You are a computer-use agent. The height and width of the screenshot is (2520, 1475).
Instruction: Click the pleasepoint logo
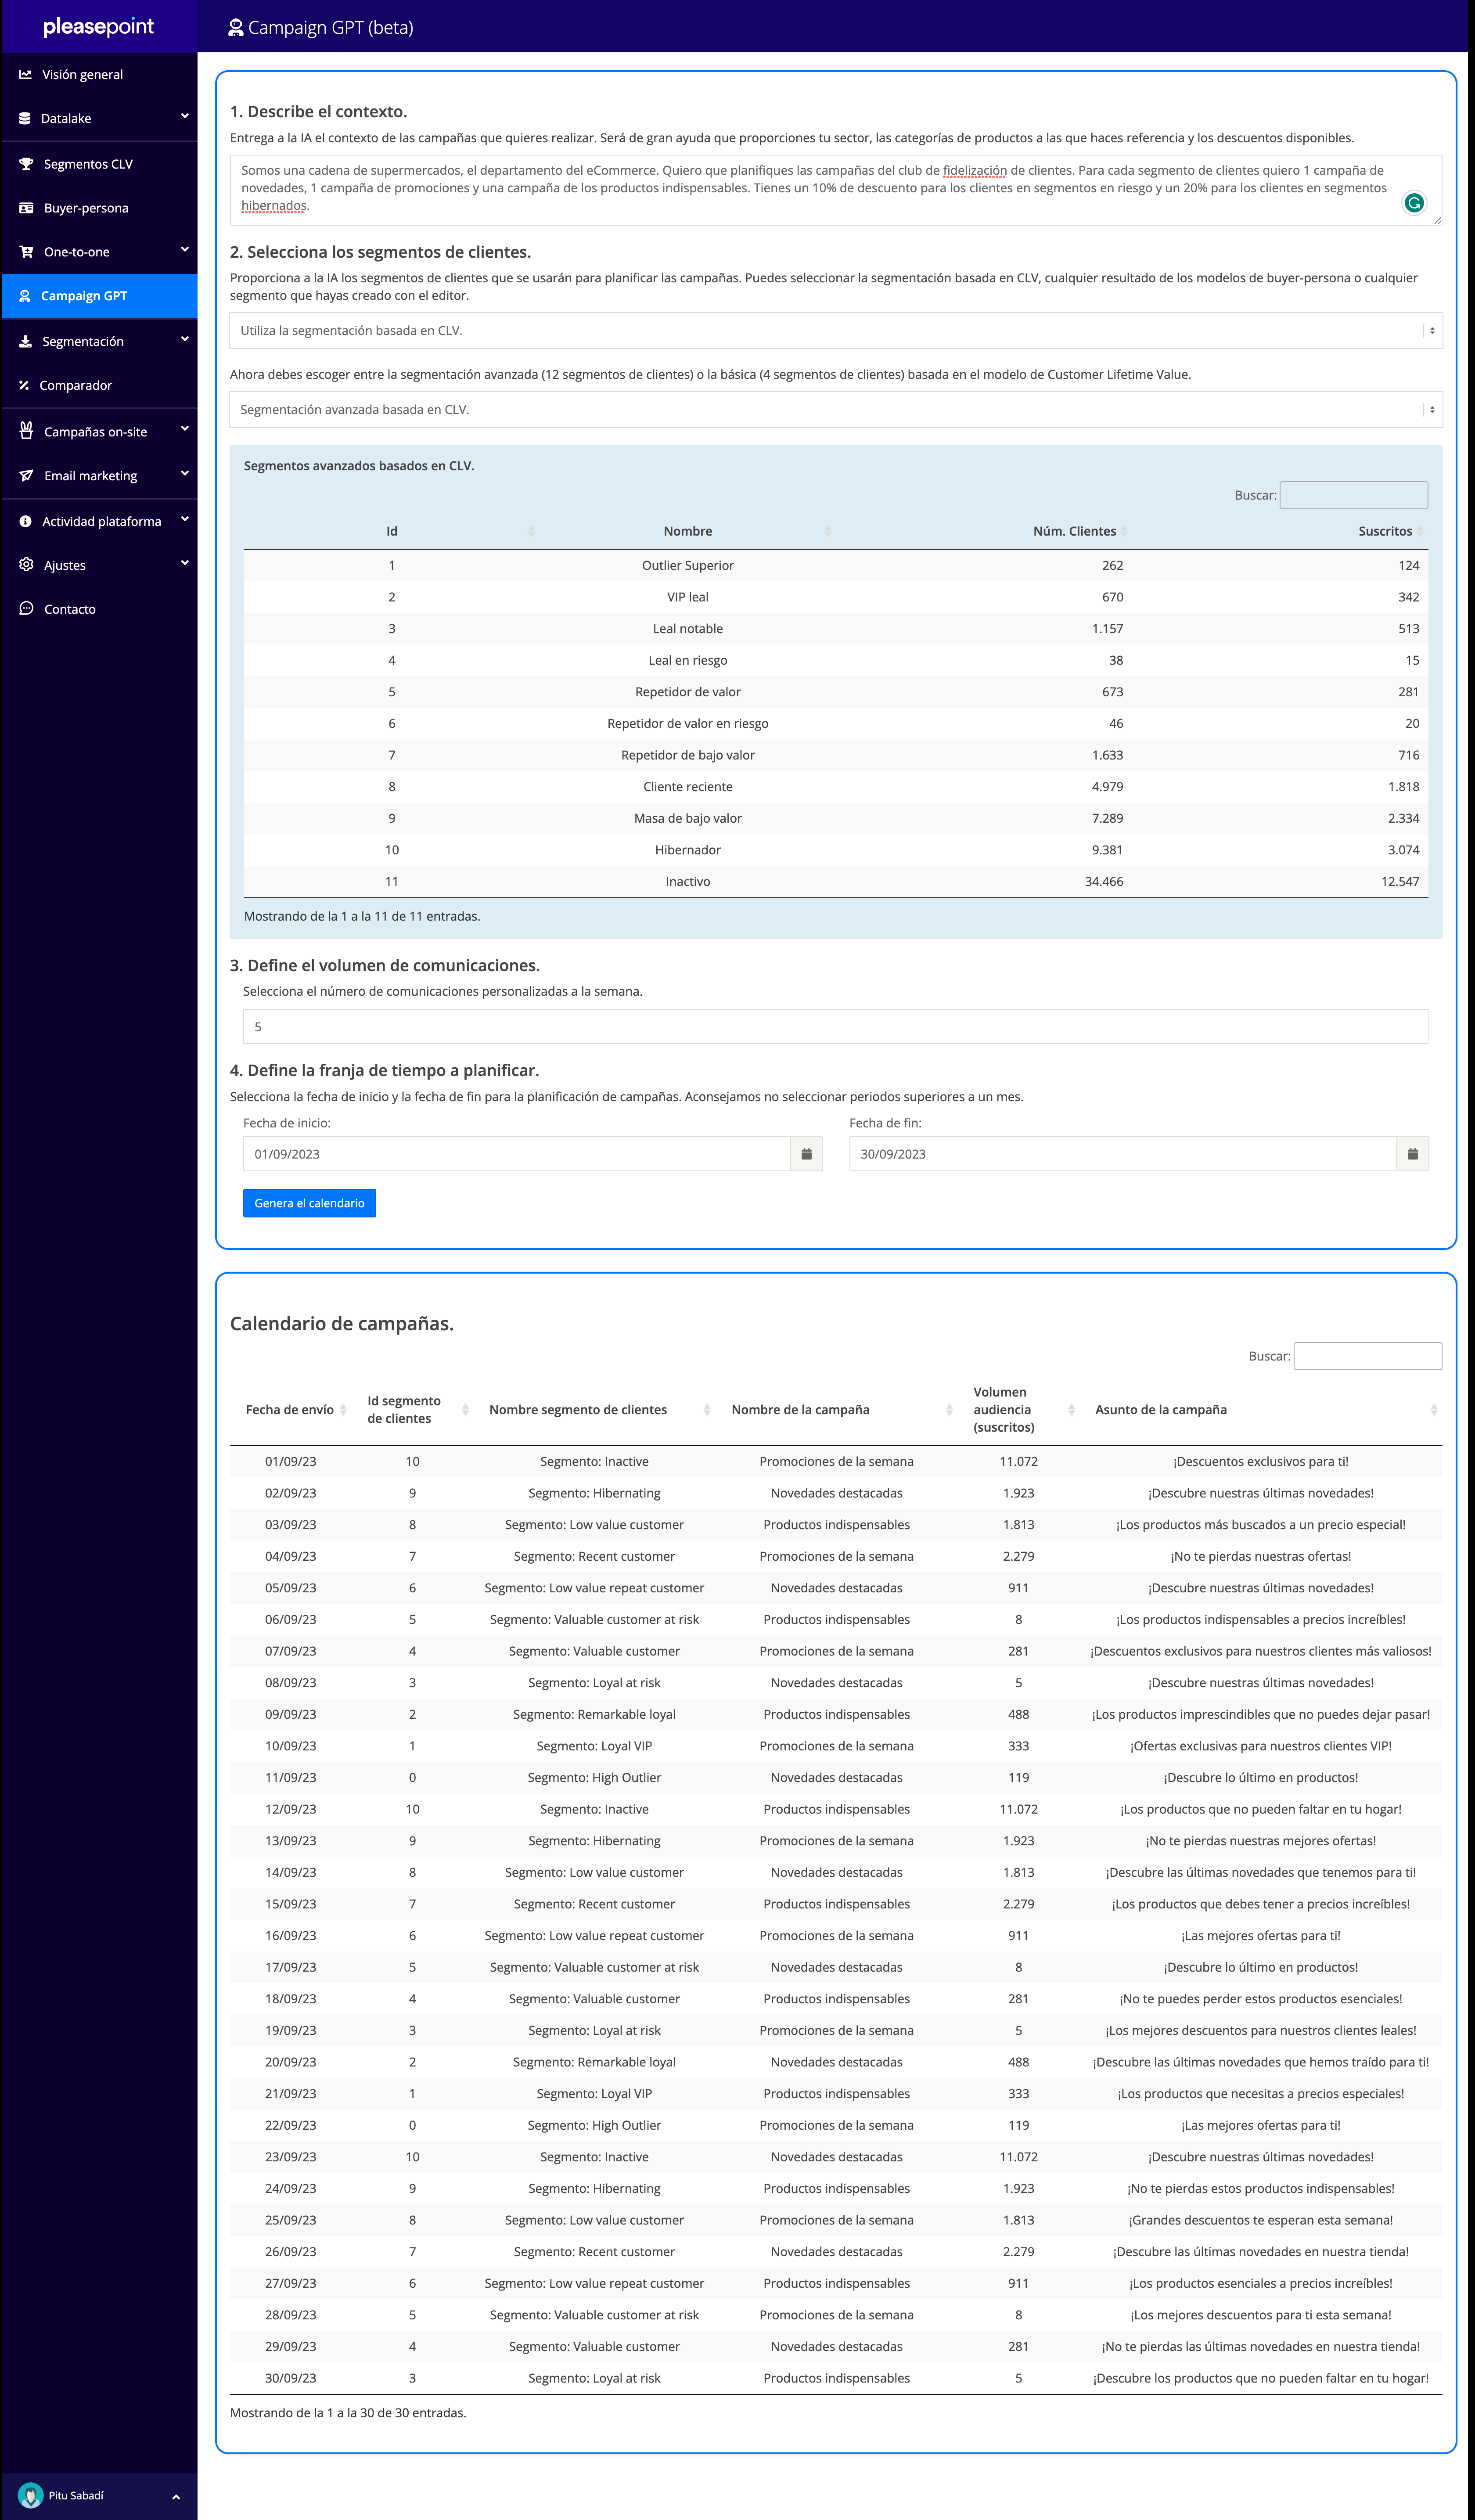click(98, 27)
